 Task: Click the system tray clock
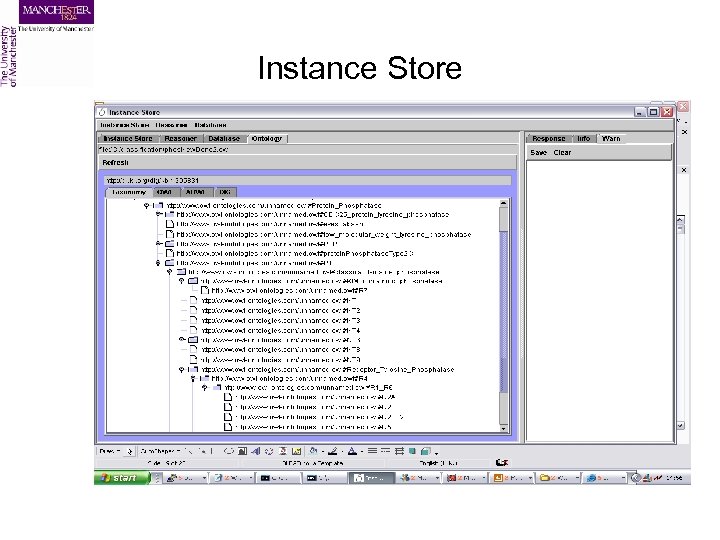point(674,478)
